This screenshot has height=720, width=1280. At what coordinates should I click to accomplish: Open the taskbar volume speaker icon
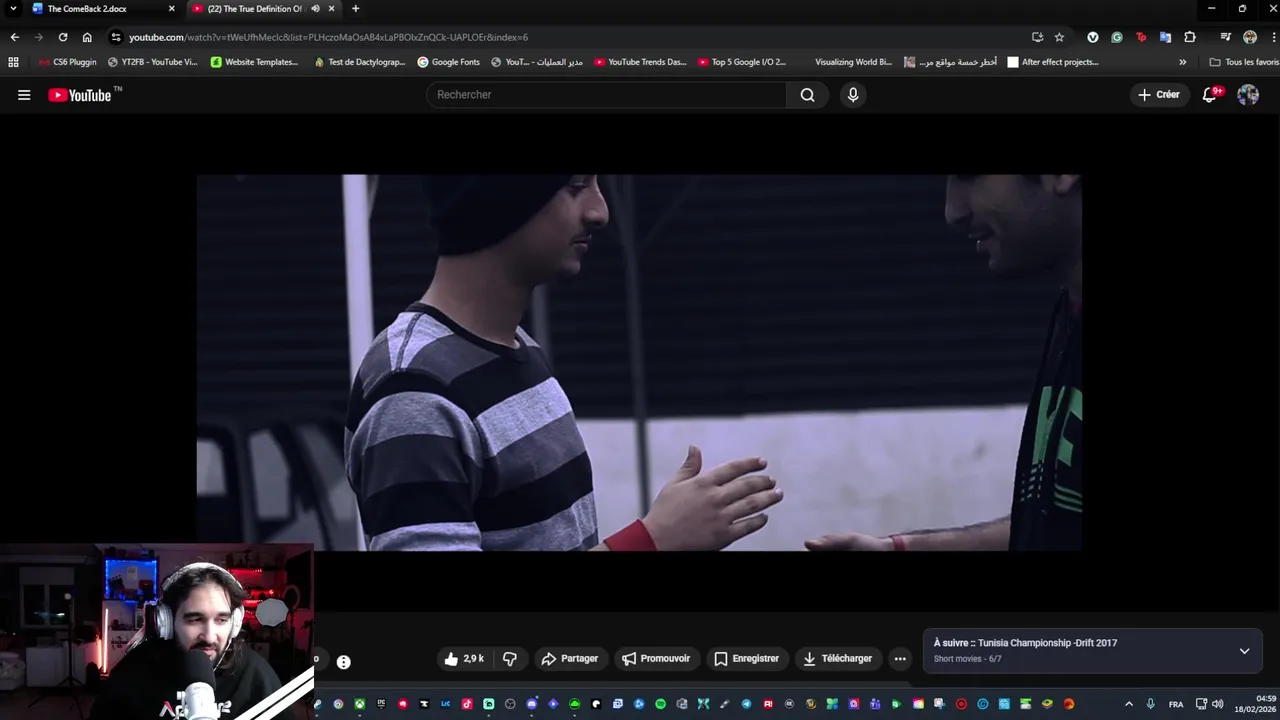click(1217, 704)
